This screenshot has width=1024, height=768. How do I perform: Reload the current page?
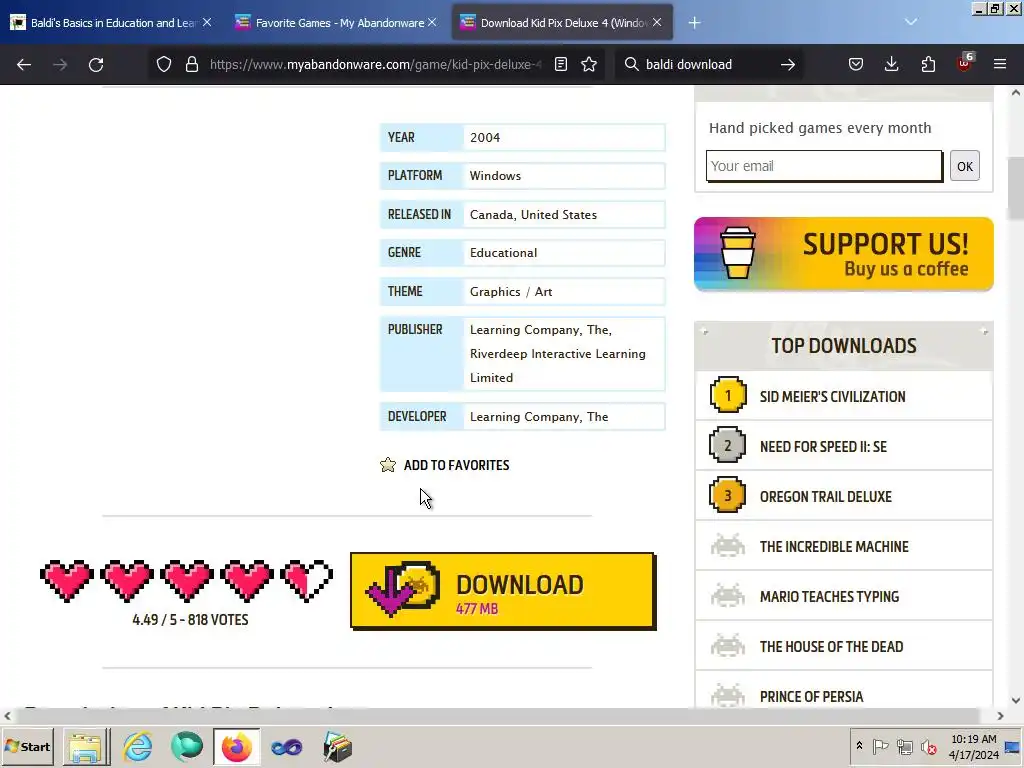click(96, 65)
